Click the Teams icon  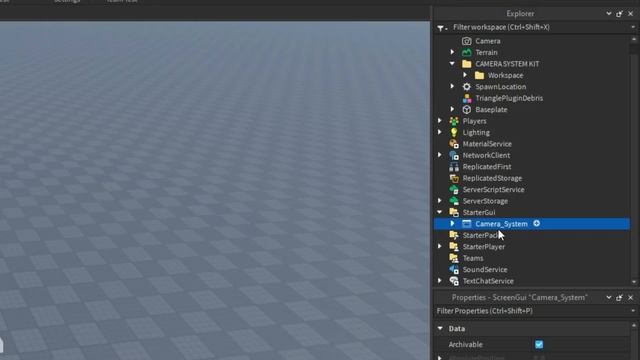454,258
